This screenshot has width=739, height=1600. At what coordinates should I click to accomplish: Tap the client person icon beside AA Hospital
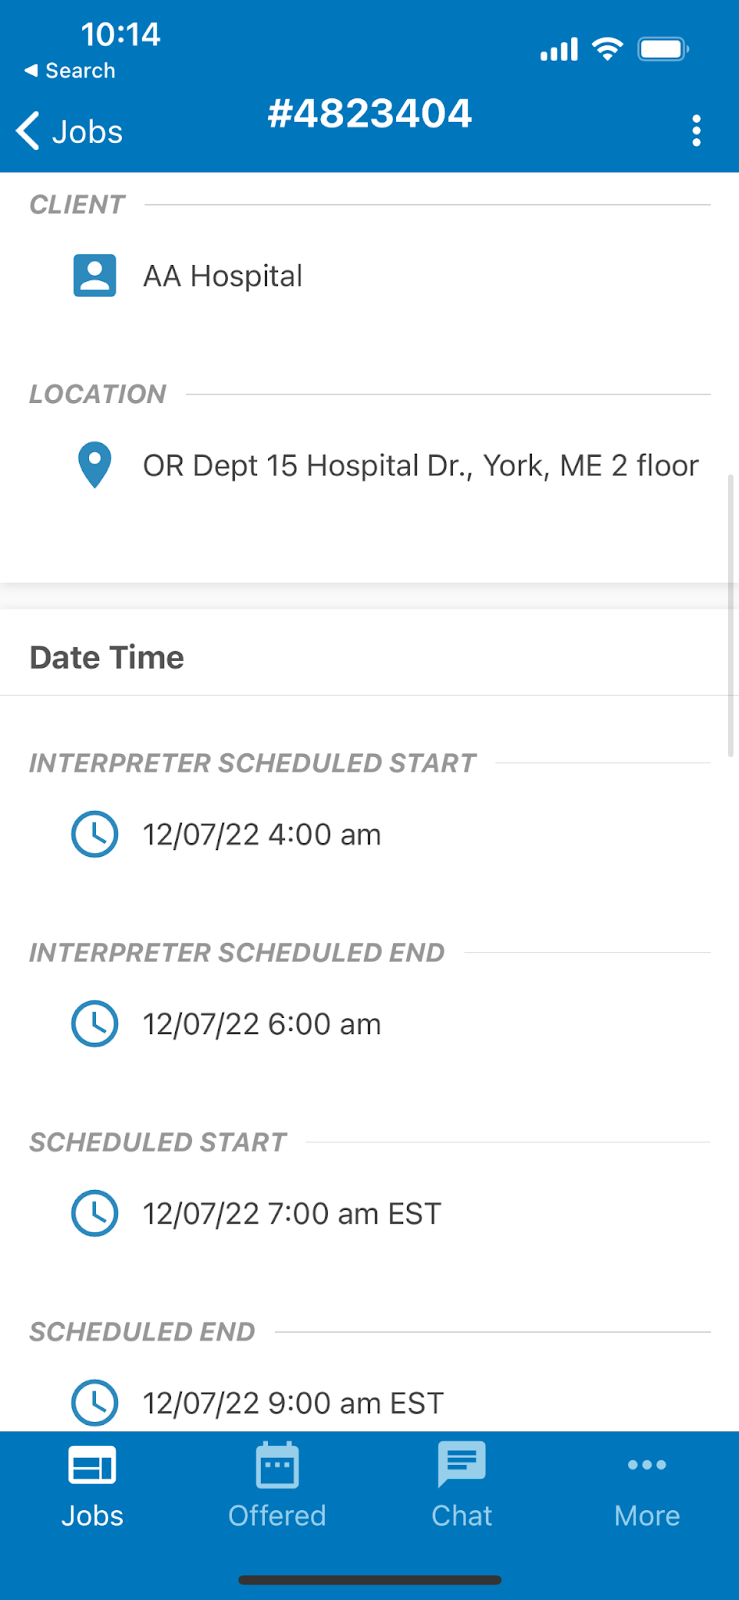[95, 276]
